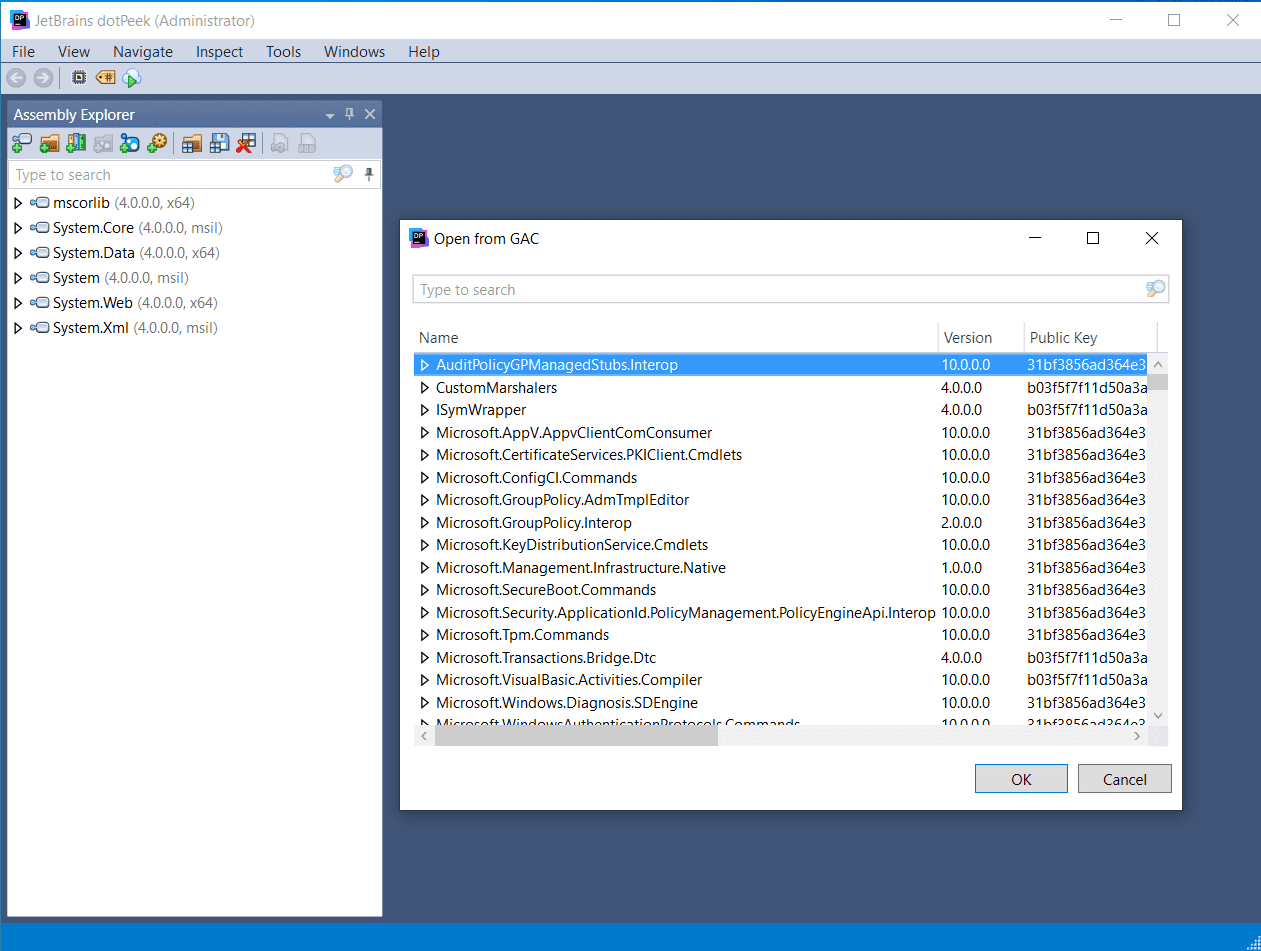The width and height of the screenshot is (1261, 951).
Task: Click Cancel in Open from GAC dialog
Action: pyautogui.click(x=1125, y=779)
